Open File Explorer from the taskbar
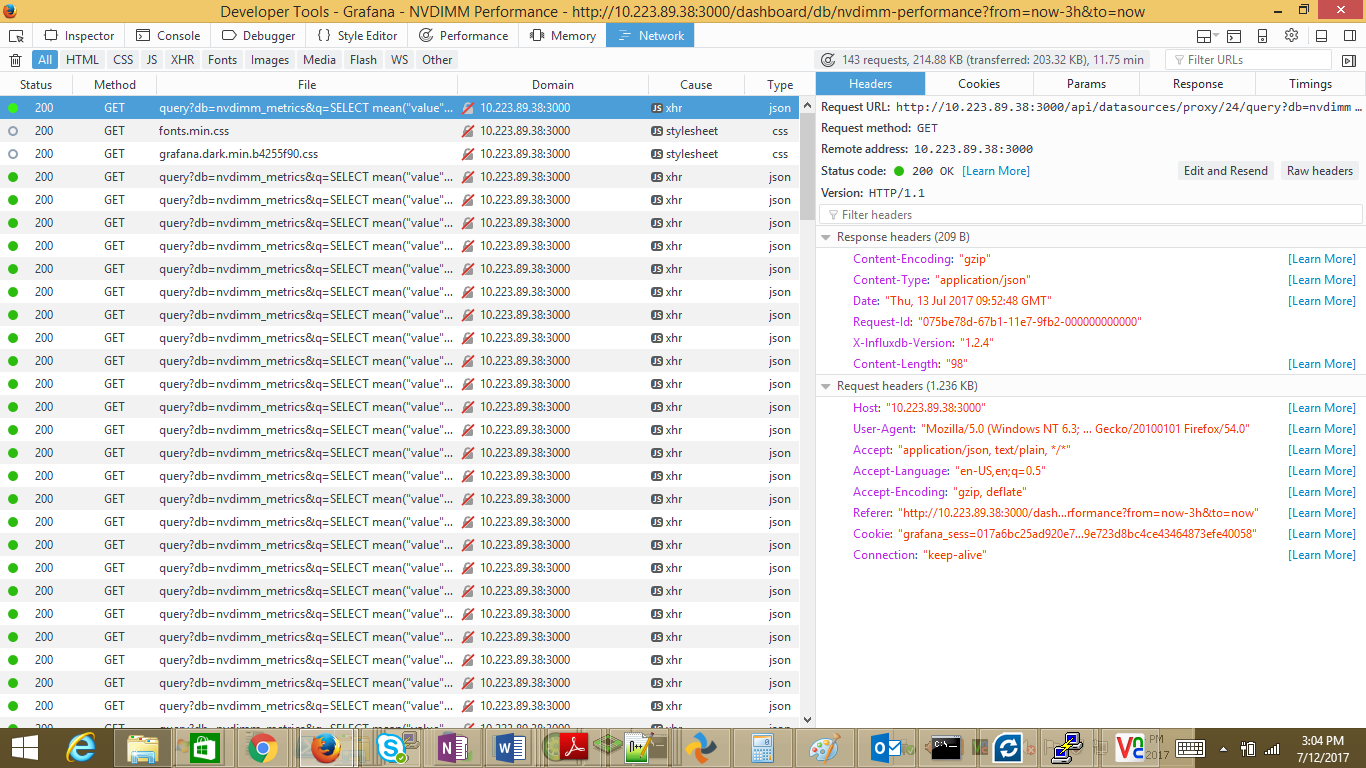The height and width of the screenshot is (768, 1366). click(143, 747)
